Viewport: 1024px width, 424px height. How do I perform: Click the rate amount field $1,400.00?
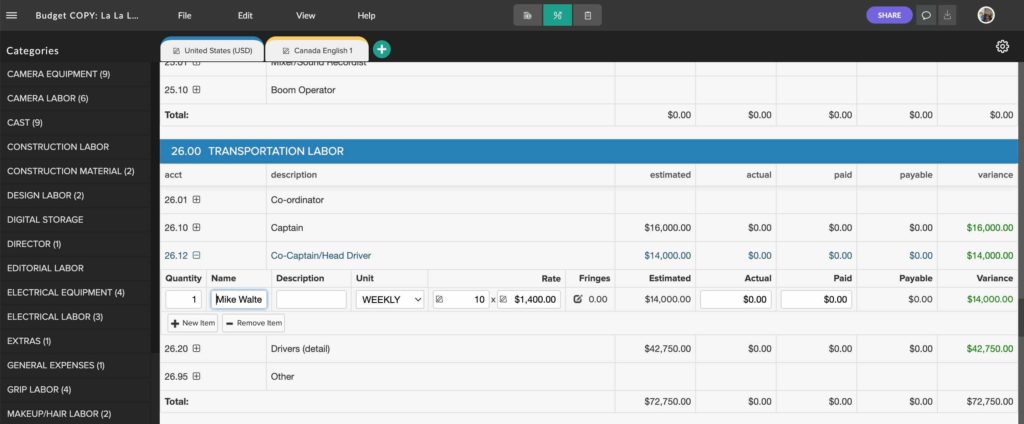(529, 299)
